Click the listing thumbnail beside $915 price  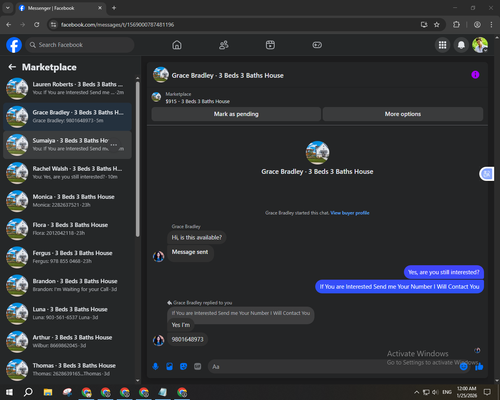(x=156, y=97)
